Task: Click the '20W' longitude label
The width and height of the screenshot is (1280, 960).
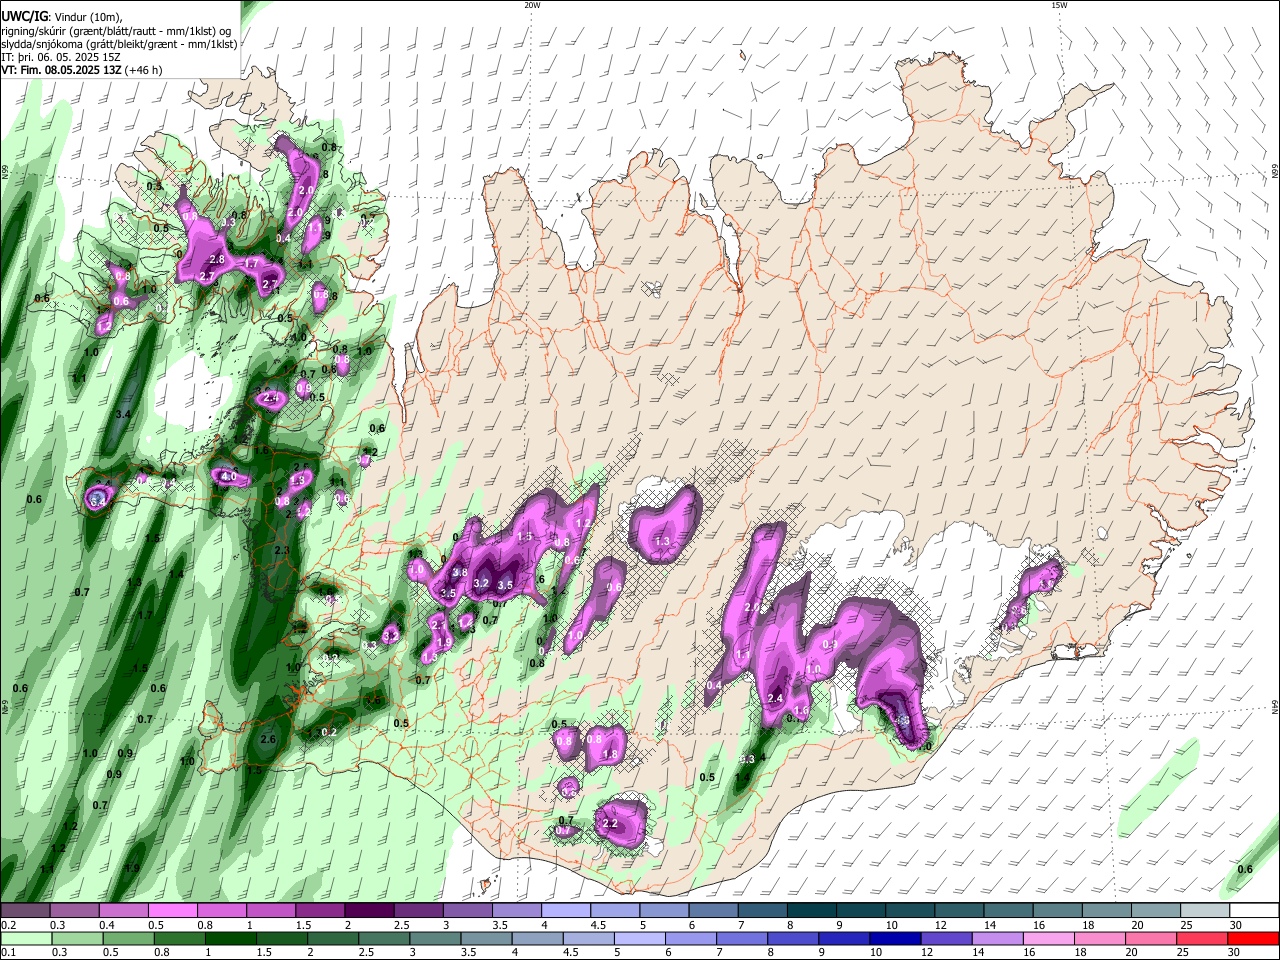Action: [532, 5]
